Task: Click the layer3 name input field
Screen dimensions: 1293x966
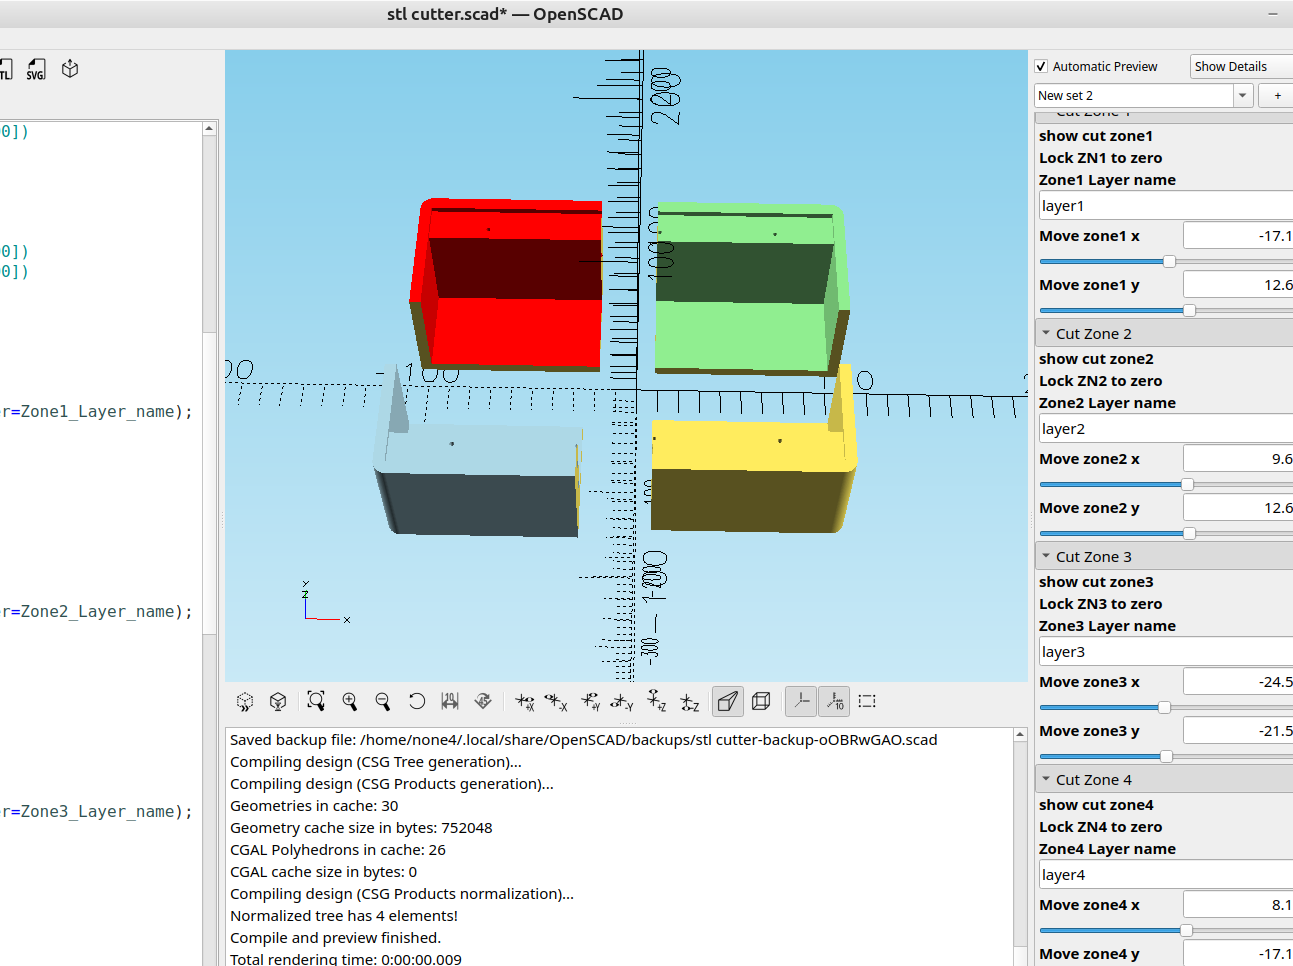Action: tap(1166, 652)
